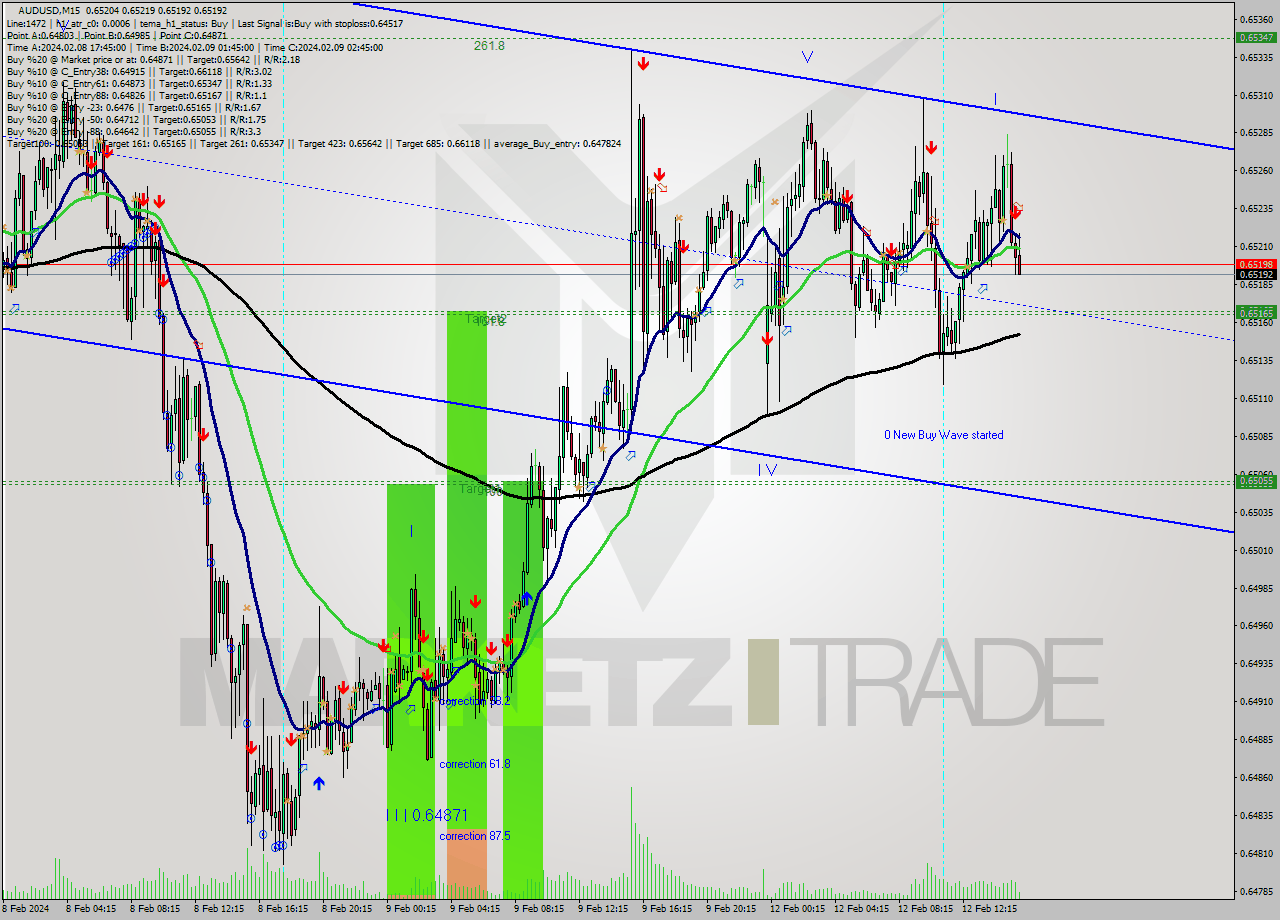Screen dimensions: 1280x920
Task: Click the '8 Feb 12:15' time axis label
Action: point(217,909)
